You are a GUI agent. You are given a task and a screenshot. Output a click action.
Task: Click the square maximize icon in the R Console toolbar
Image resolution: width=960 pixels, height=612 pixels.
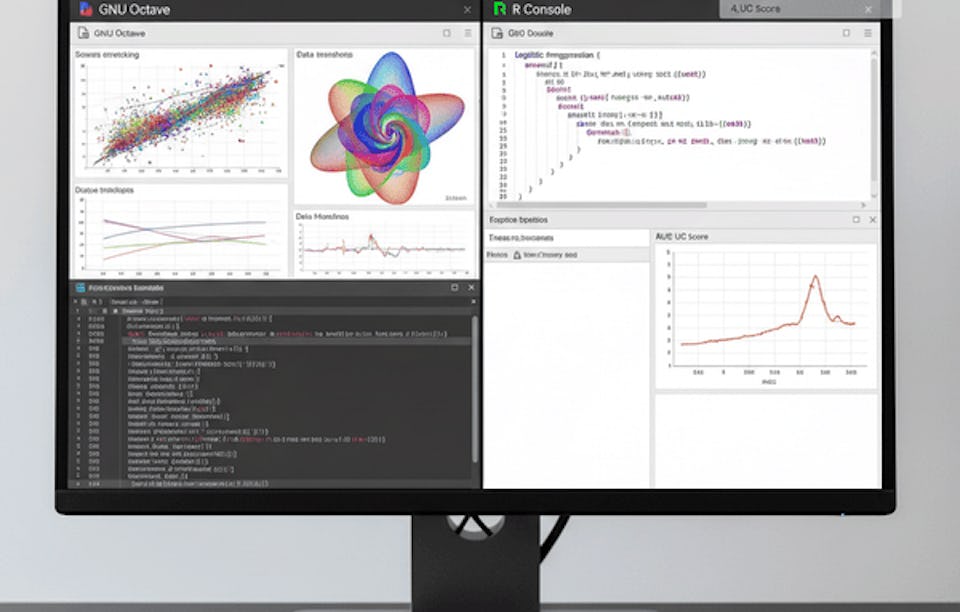click(x=846, y=33)
